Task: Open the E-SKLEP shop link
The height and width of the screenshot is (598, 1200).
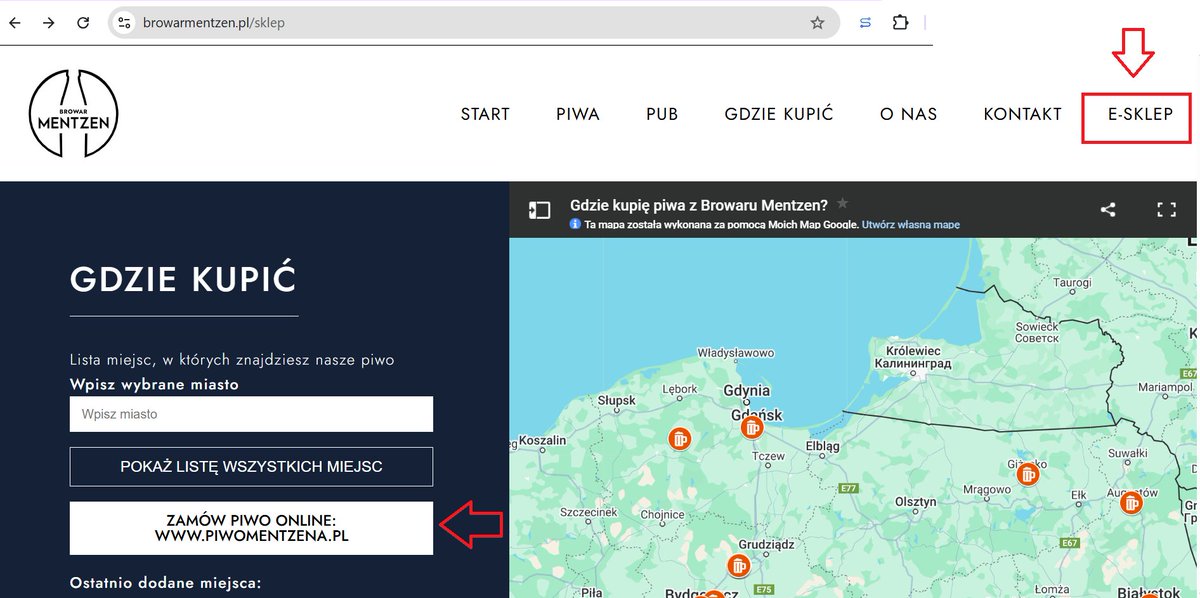Action: click(x=1140, y=114)
